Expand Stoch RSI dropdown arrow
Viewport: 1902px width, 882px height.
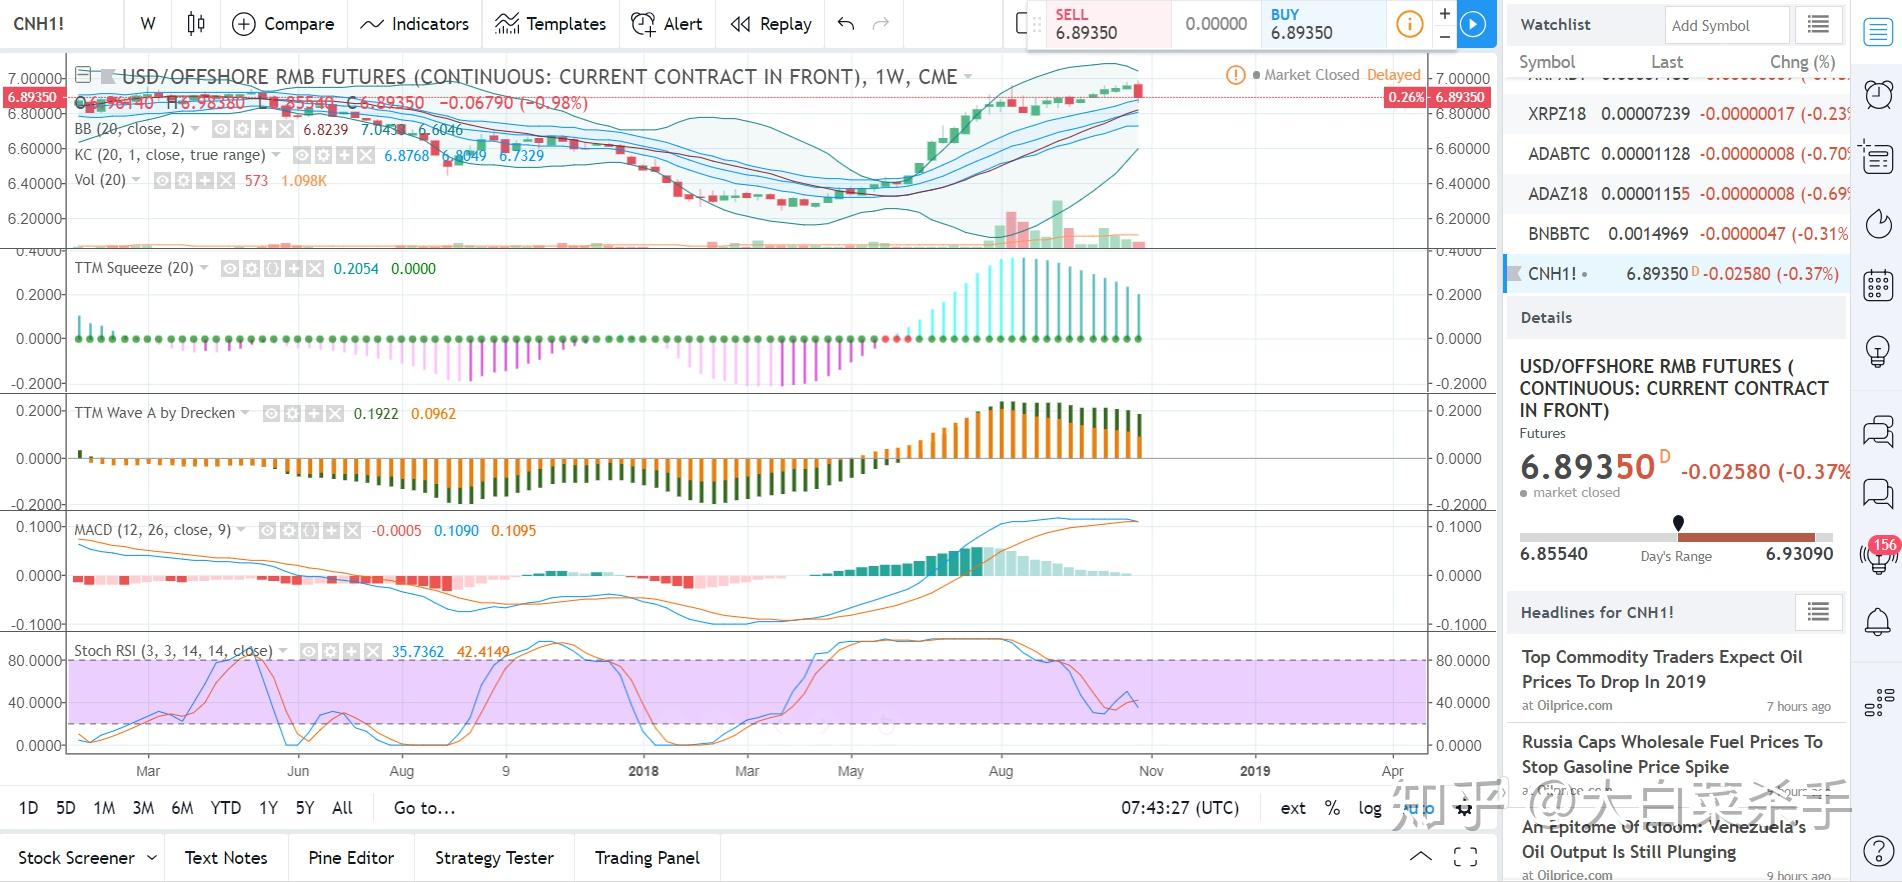click(x=283, y=651)
